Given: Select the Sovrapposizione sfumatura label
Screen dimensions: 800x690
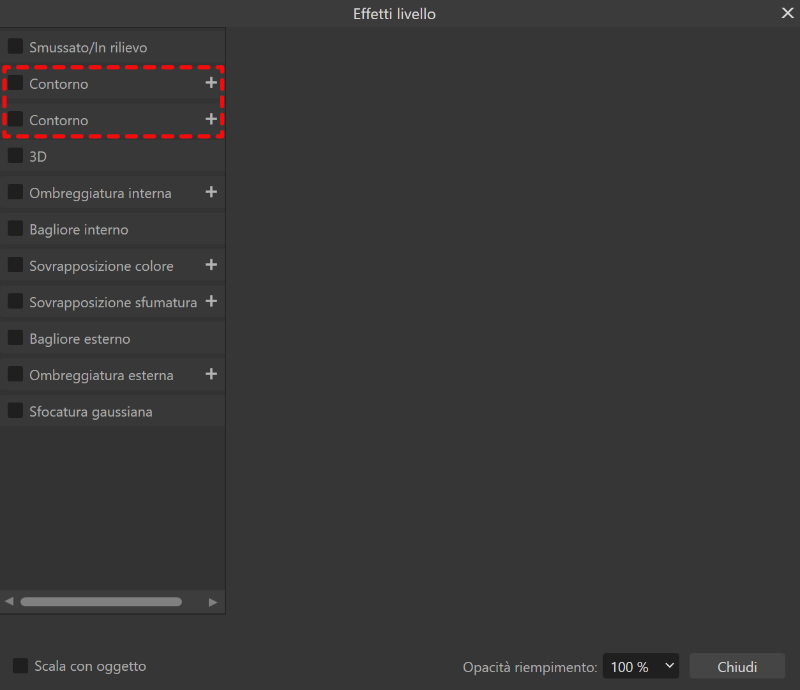Looking at the screenshot, I should coord(113,302).
